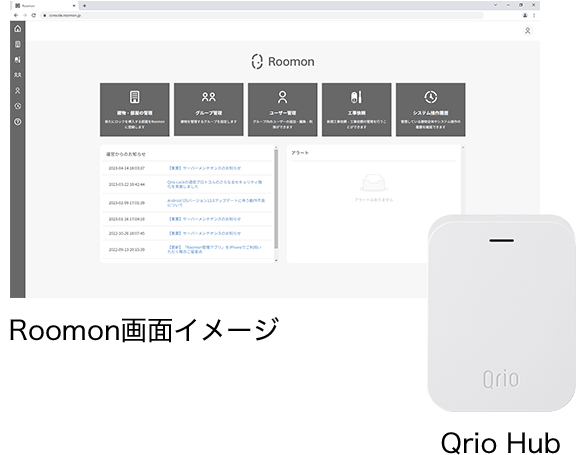580x455 pixels.
Task: Click the empty inbox icon in アラート panel
Action: (374, 182)
